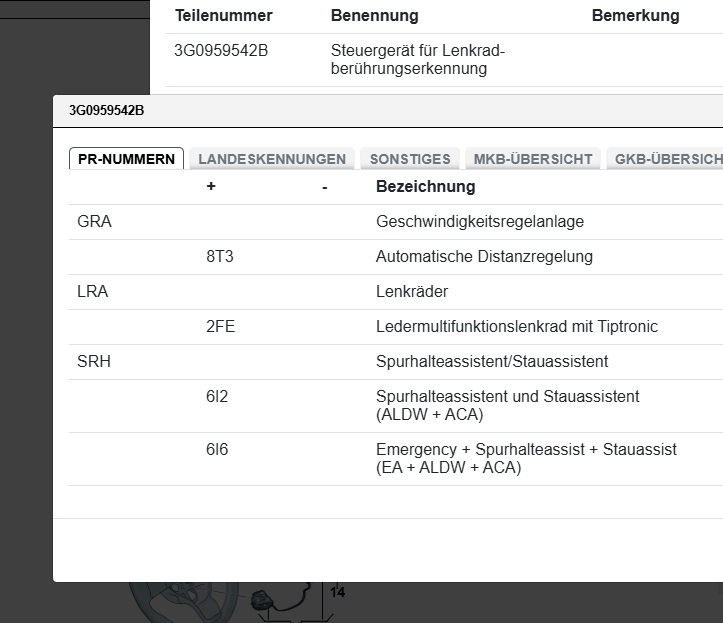723x623 pixels.
Task: Click the Benennung column header
Action: 374,16
